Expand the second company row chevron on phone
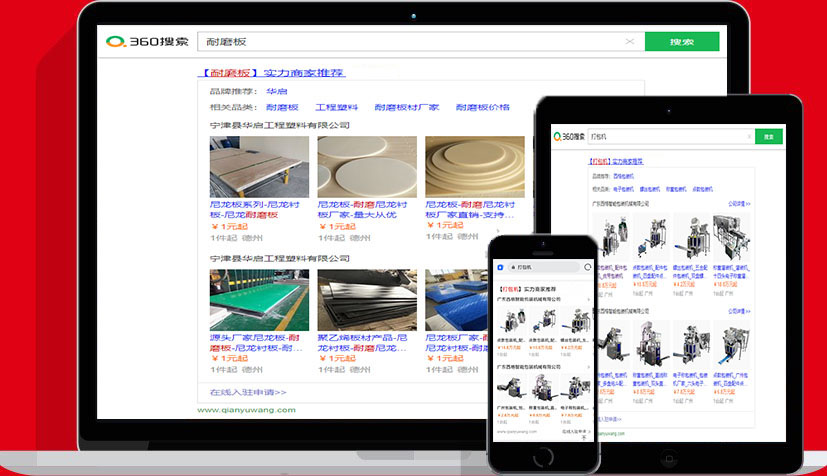Screen dimensions: 827x476 click(x=589, y=367)
